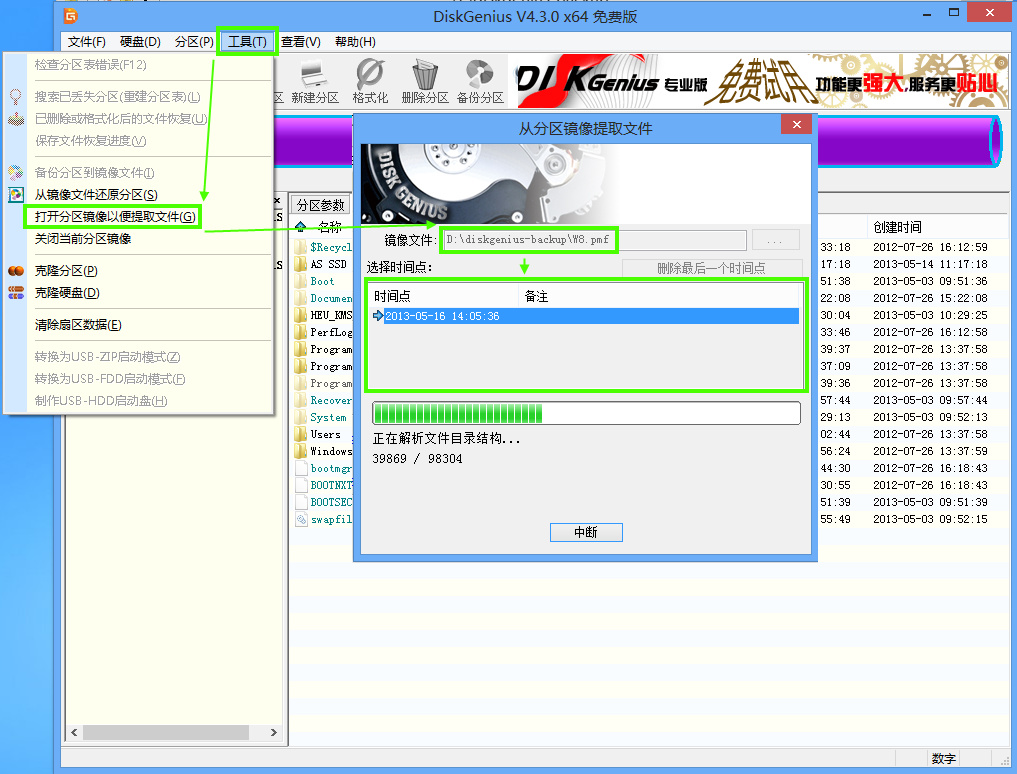Open the 帮助(H) menu
This screenshot has width=1017, height=774.
click(355, 42)
